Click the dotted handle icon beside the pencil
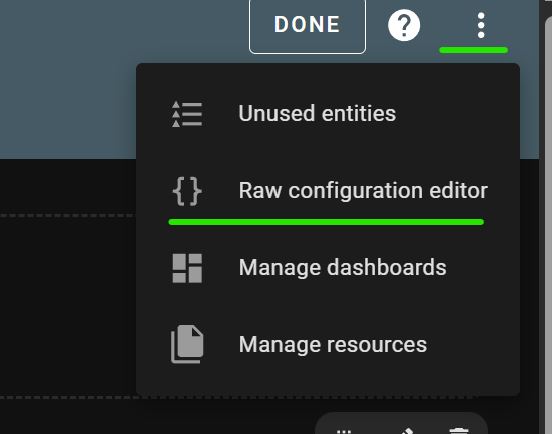The width and height of the screenshot is (552, 434). (344, 431)
